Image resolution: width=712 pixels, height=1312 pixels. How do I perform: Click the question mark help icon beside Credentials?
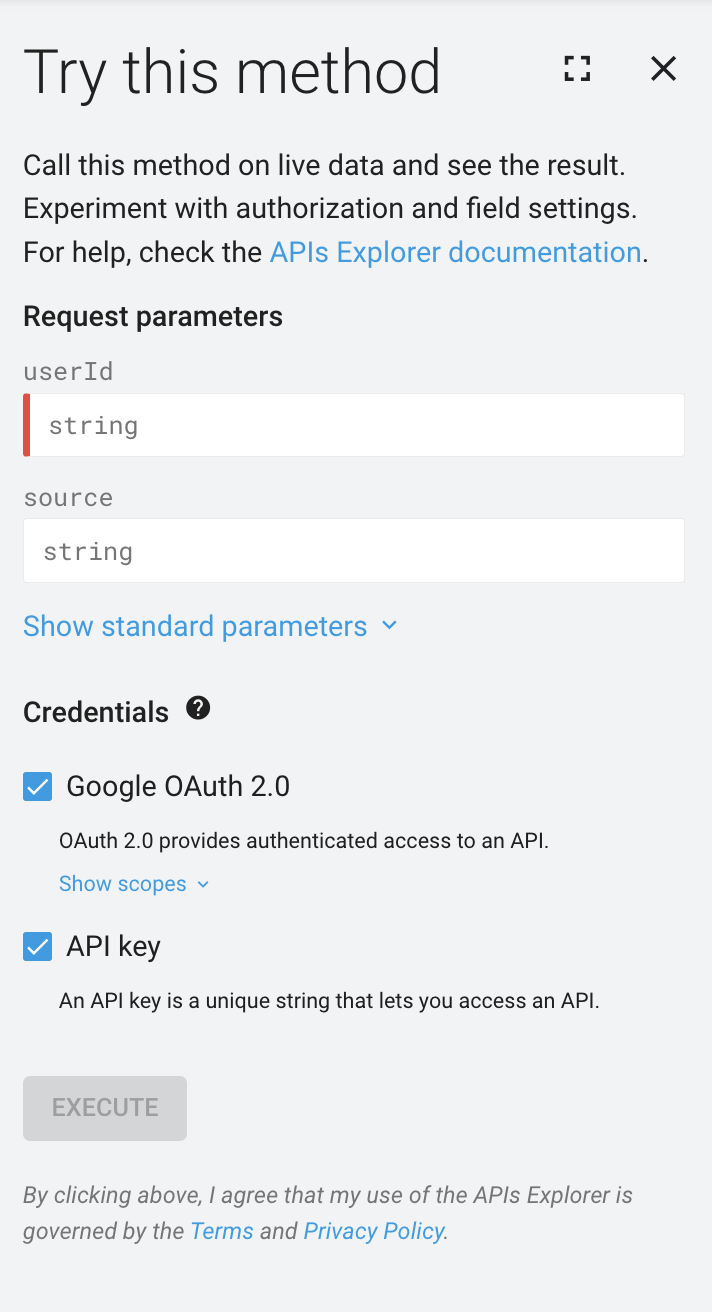tap(198, 708)
